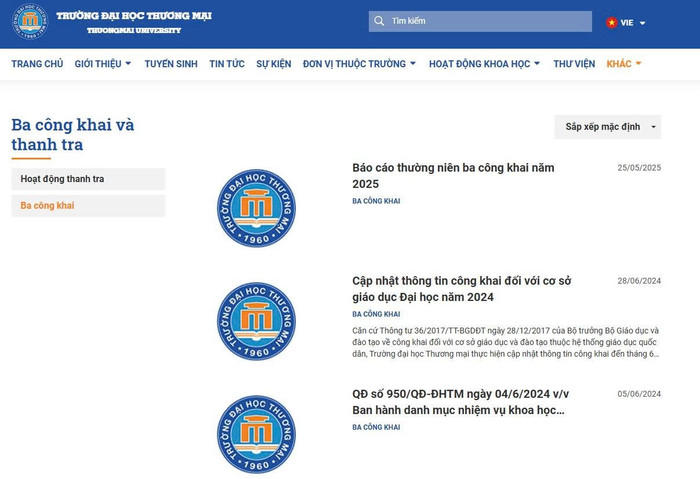Screen dimensions: 700x479
Task: Expand the Đơn vị thuộc trường menu
Action: [359, 64]
